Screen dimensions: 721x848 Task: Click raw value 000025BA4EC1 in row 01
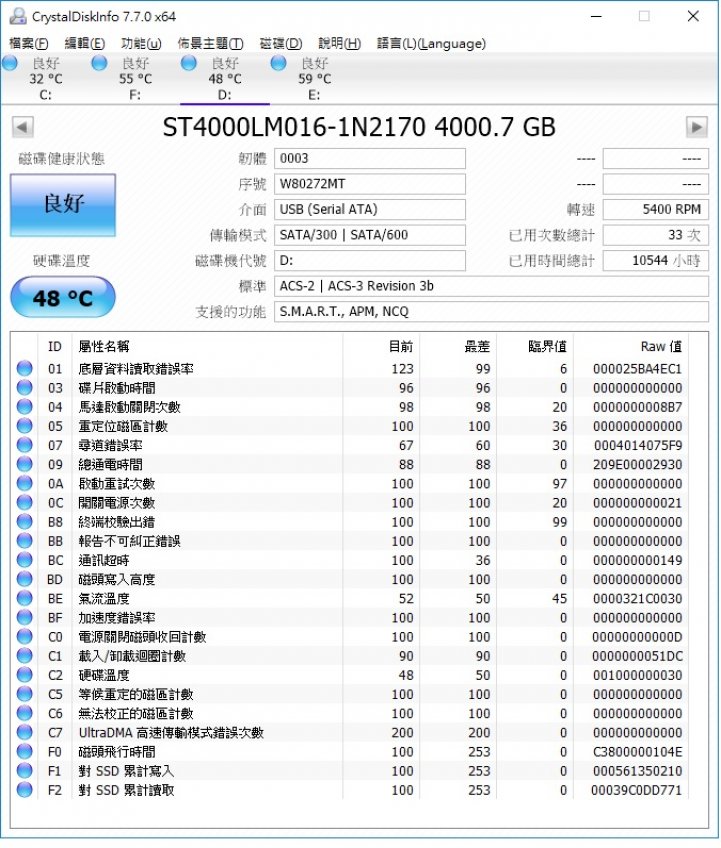tap(637, 369)
